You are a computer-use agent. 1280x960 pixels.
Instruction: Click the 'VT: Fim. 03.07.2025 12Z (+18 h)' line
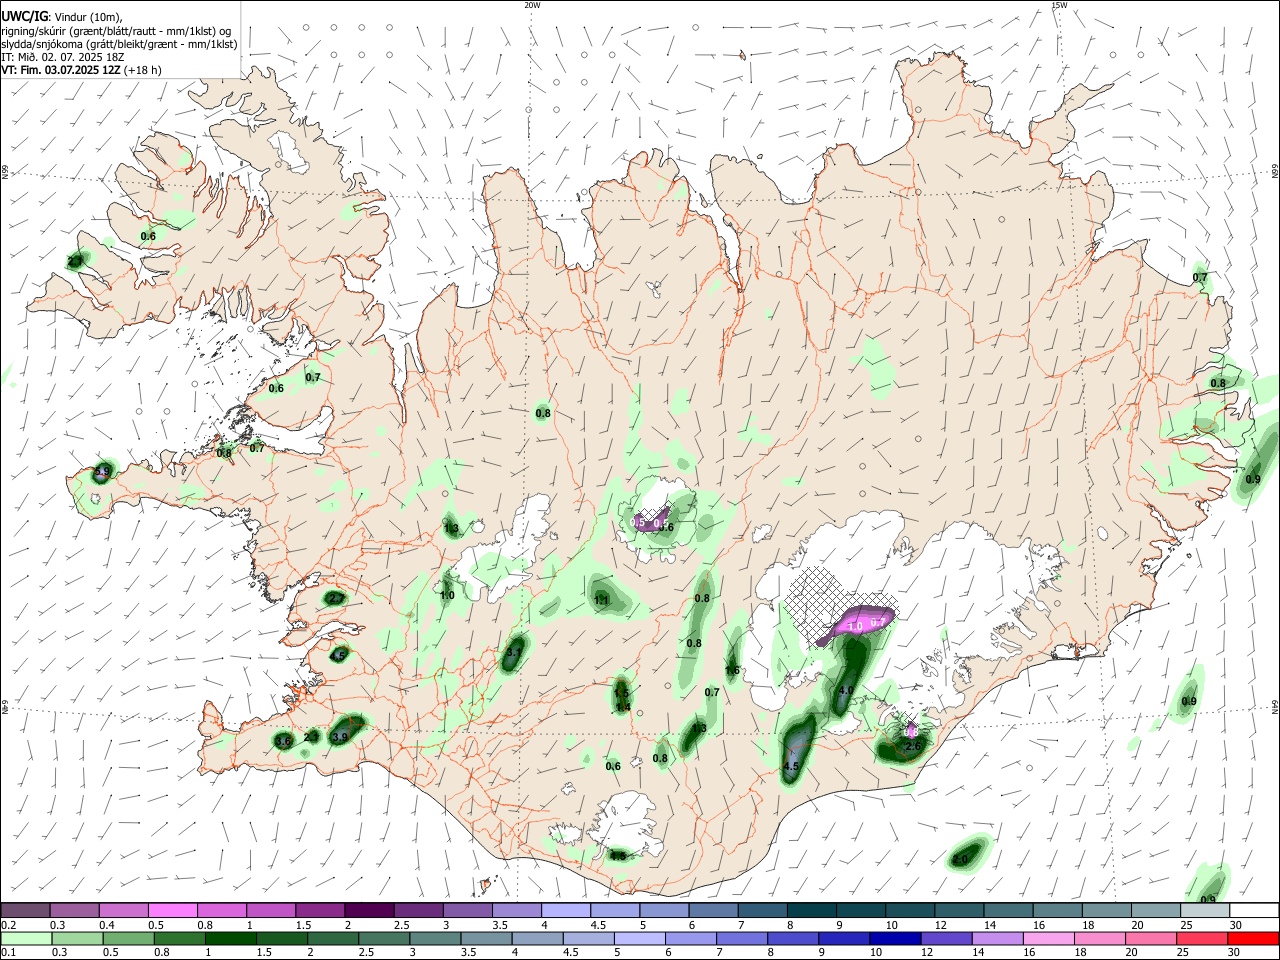82,70
